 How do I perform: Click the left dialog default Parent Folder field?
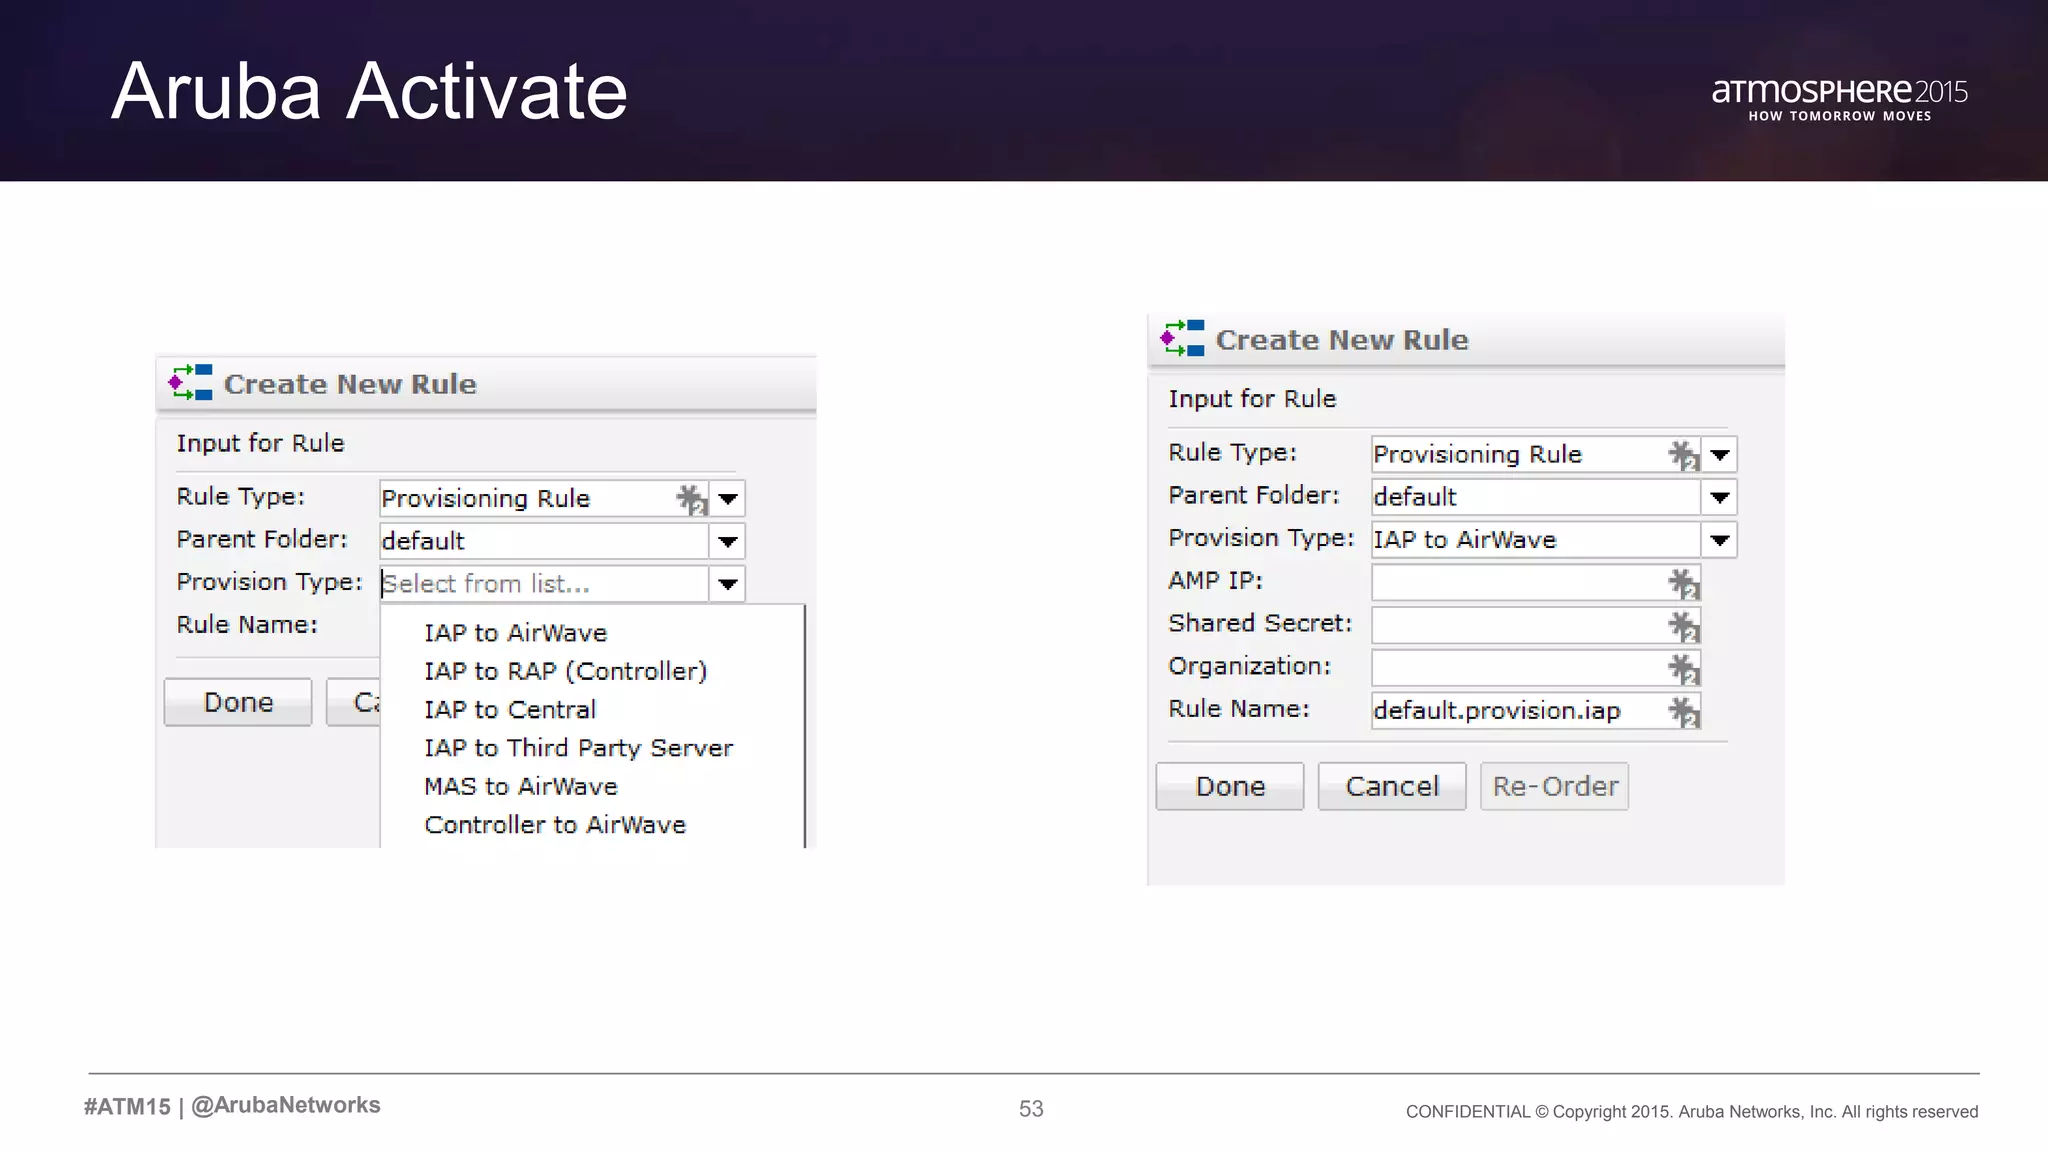544,541
